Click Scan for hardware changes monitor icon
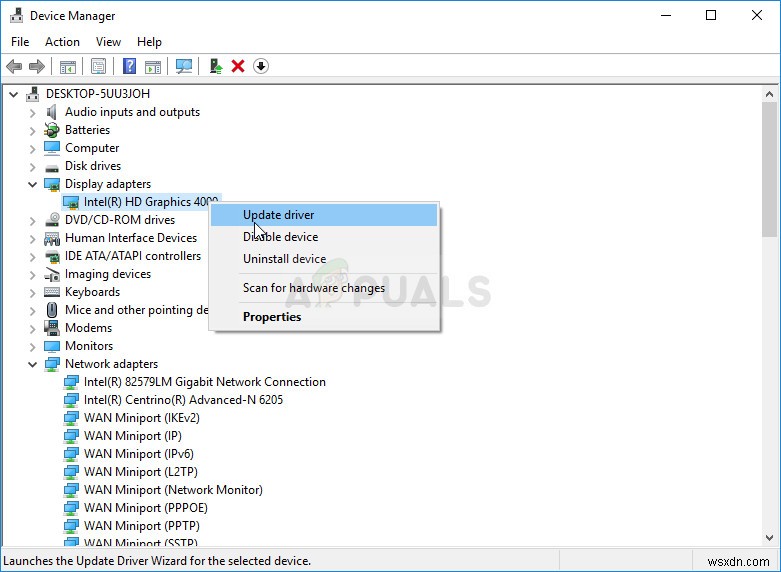 184,66
